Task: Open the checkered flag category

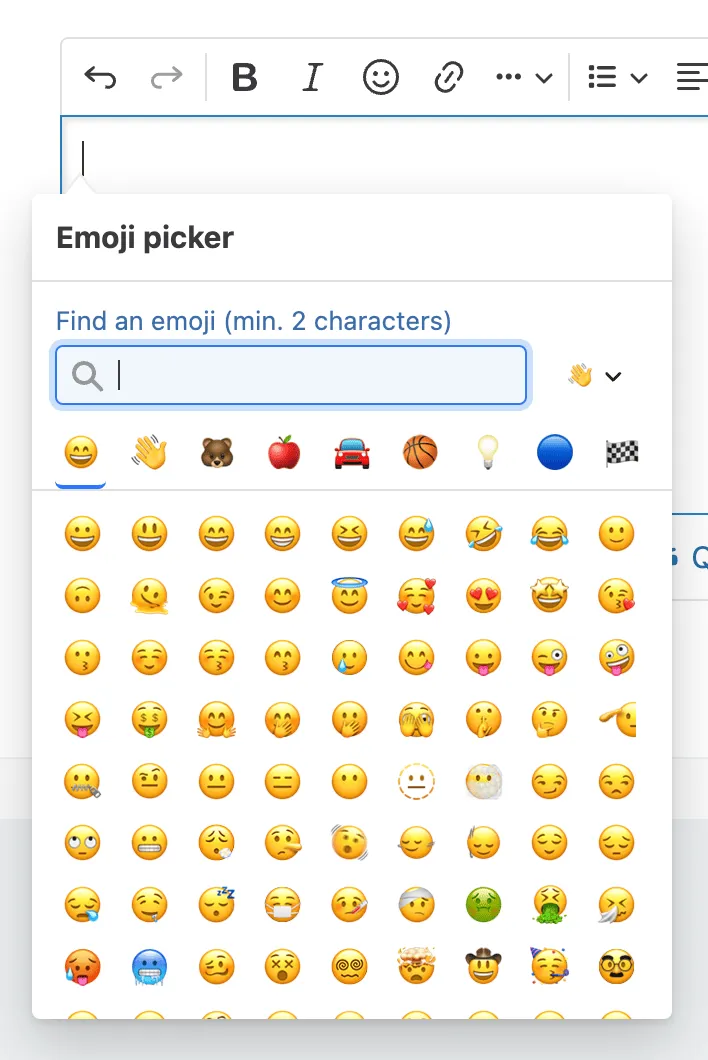Action: [622, 453]
